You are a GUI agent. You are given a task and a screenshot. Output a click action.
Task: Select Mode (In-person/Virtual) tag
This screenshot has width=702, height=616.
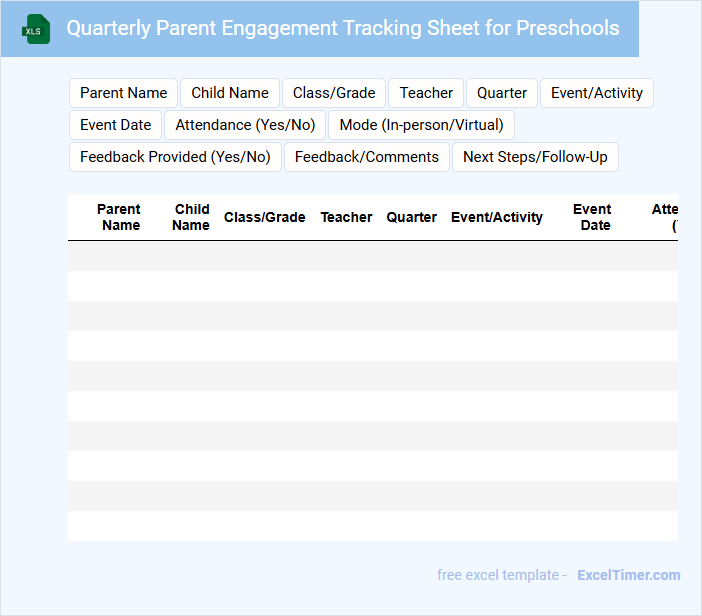click(421, 125)
